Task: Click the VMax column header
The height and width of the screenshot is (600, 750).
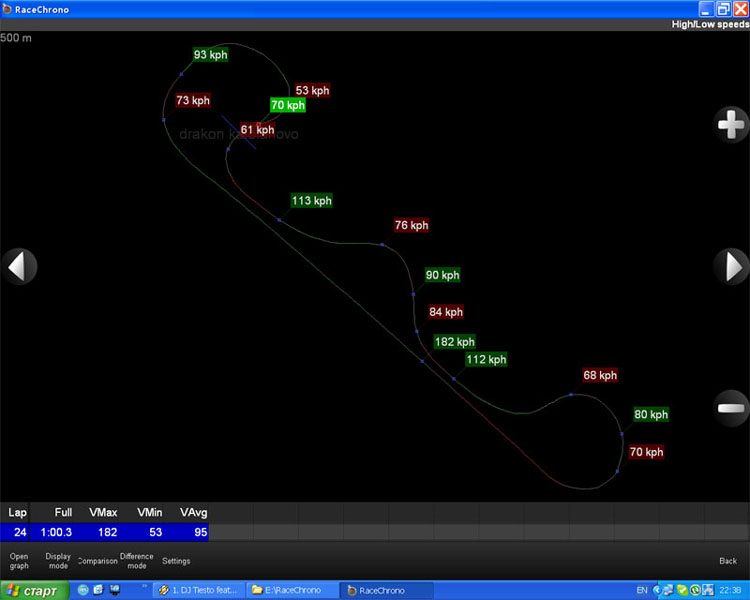Action: [x=103, y=512]
